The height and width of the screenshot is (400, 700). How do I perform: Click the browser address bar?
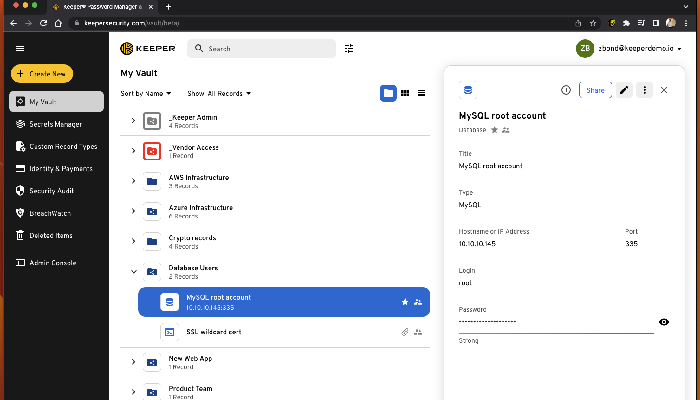pos(321,23)
